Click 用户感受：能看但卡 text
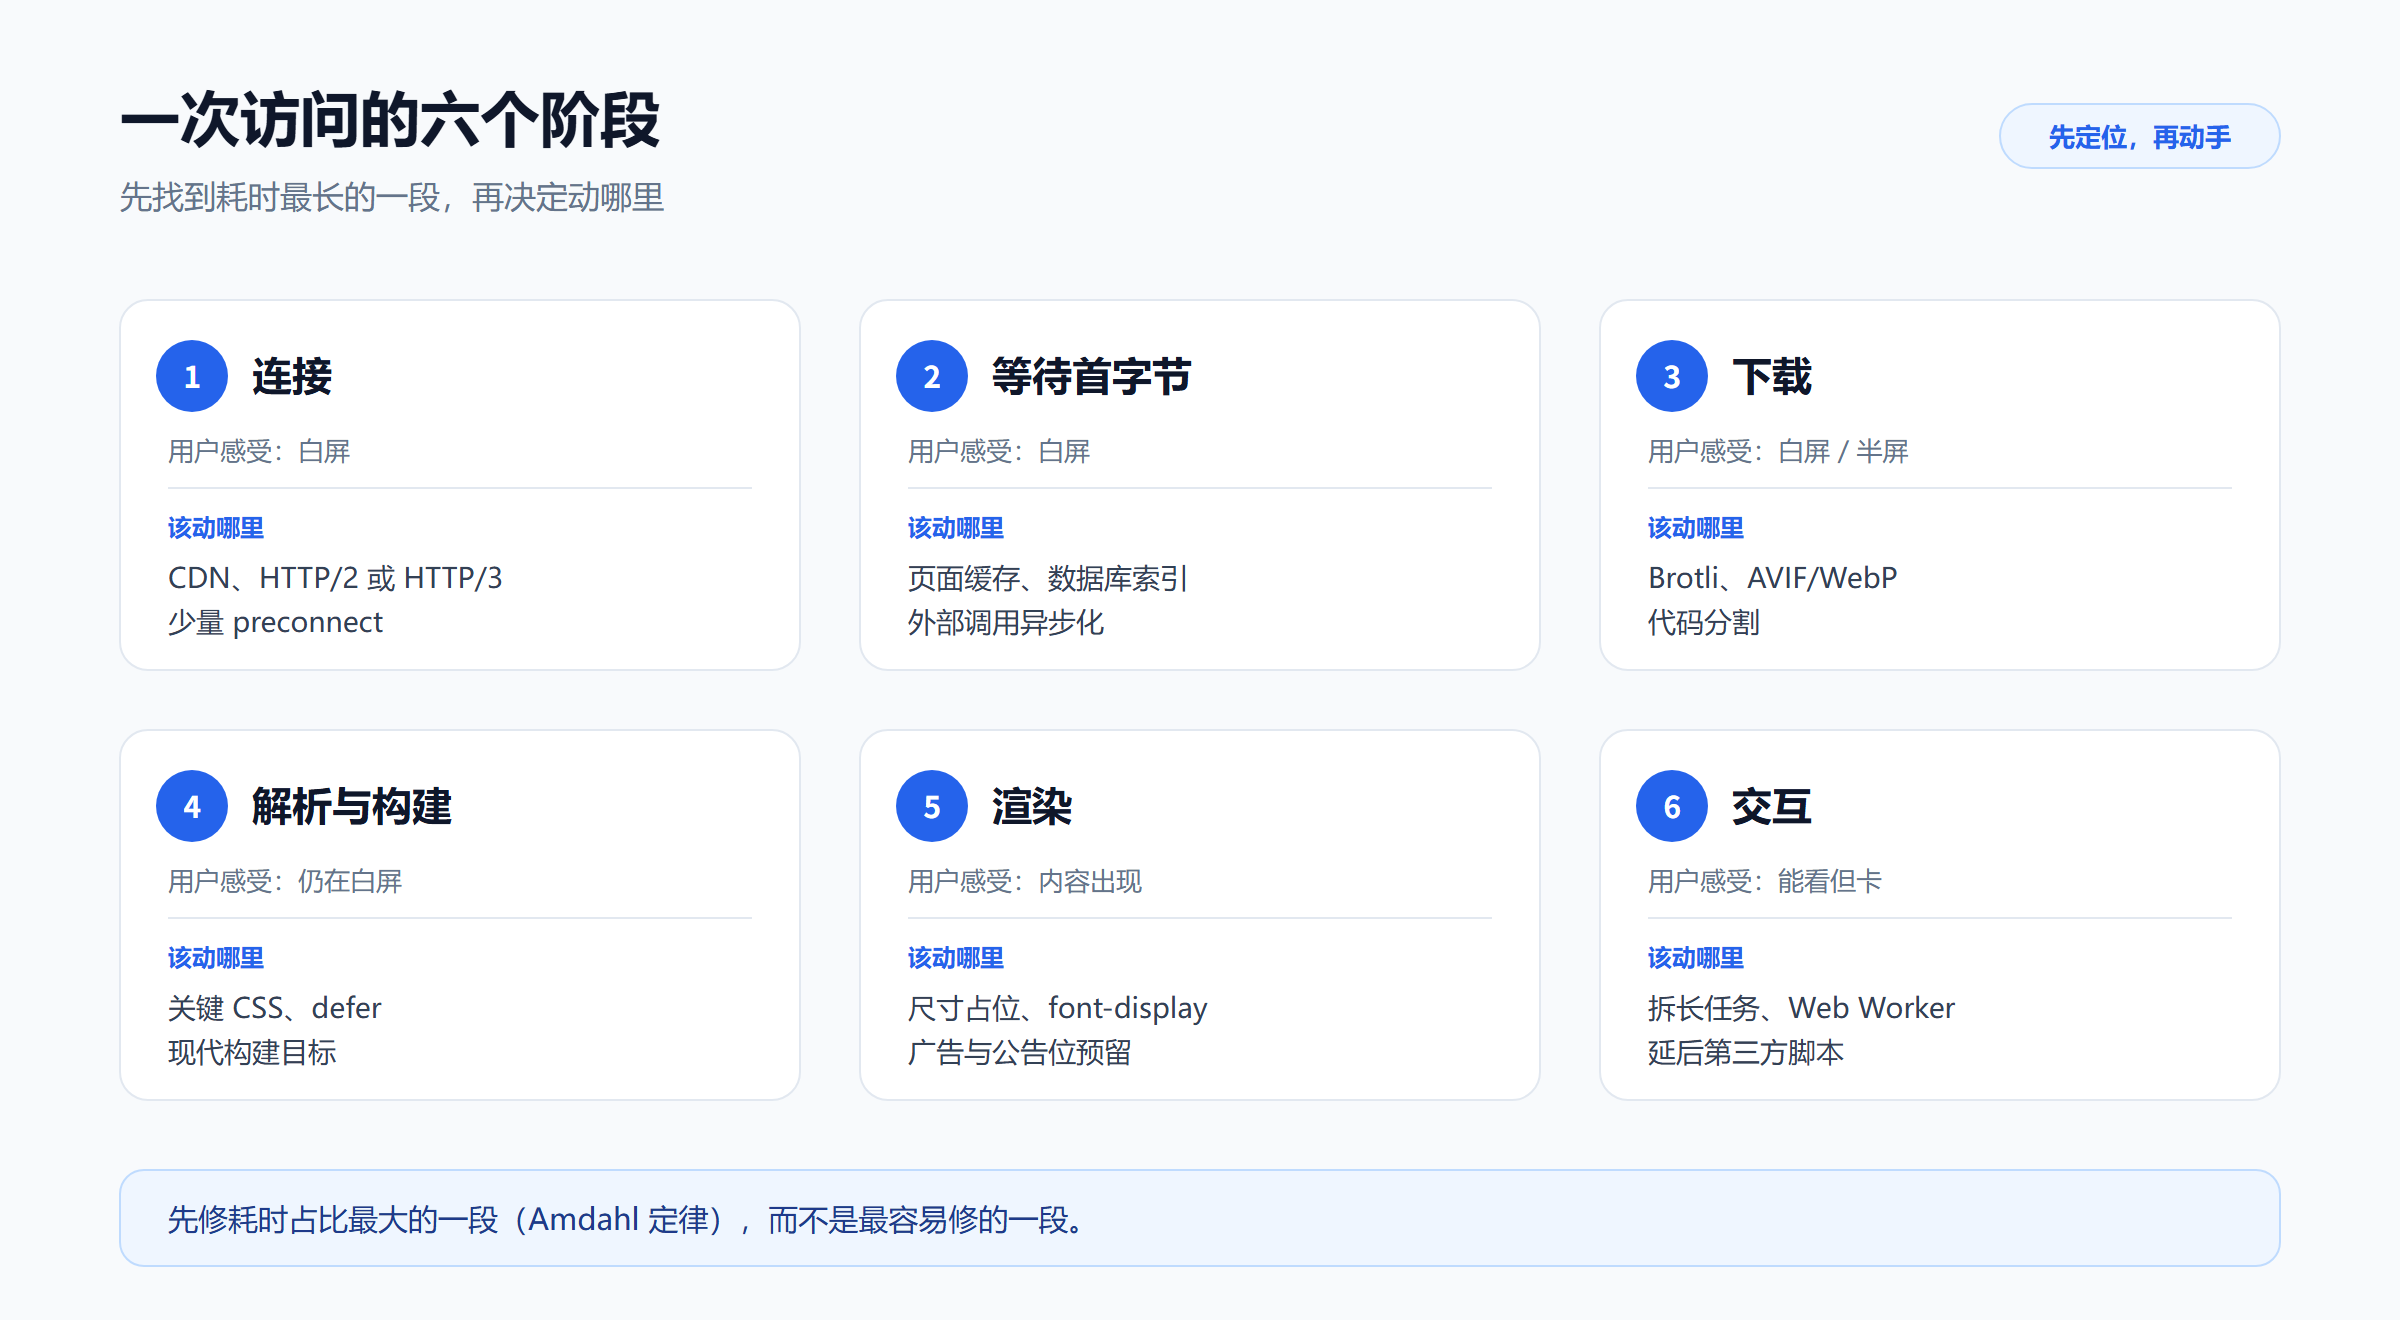This screenshot has width=2400, height=1320. [x=1765, y=881]
